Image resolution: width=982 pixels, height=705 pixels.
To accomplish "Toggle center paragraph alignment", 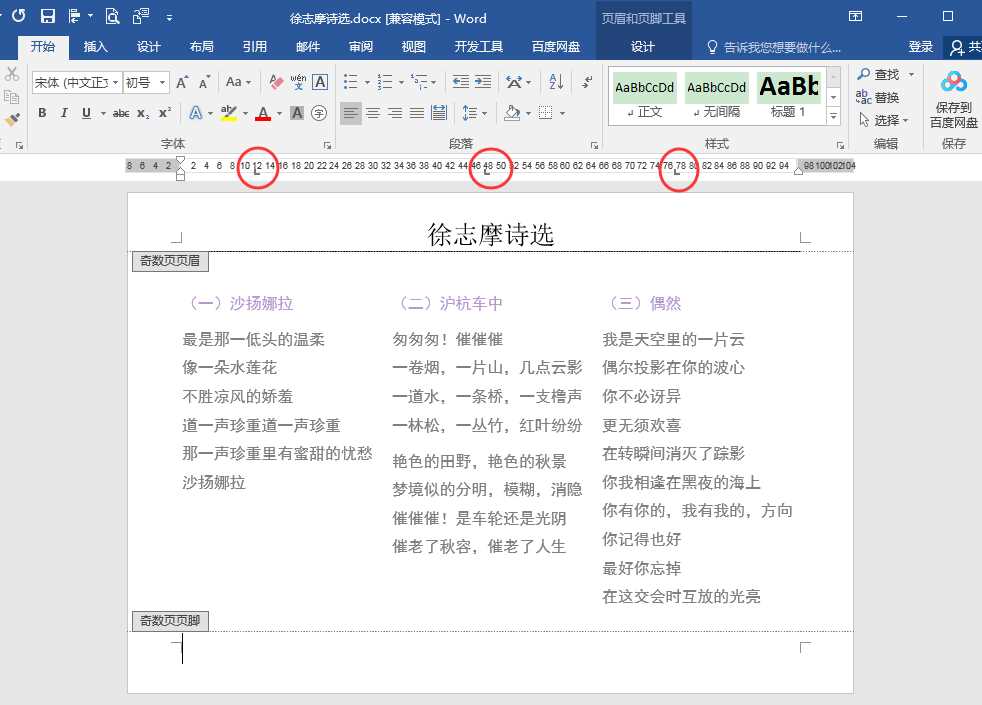I will click(373, 112).
